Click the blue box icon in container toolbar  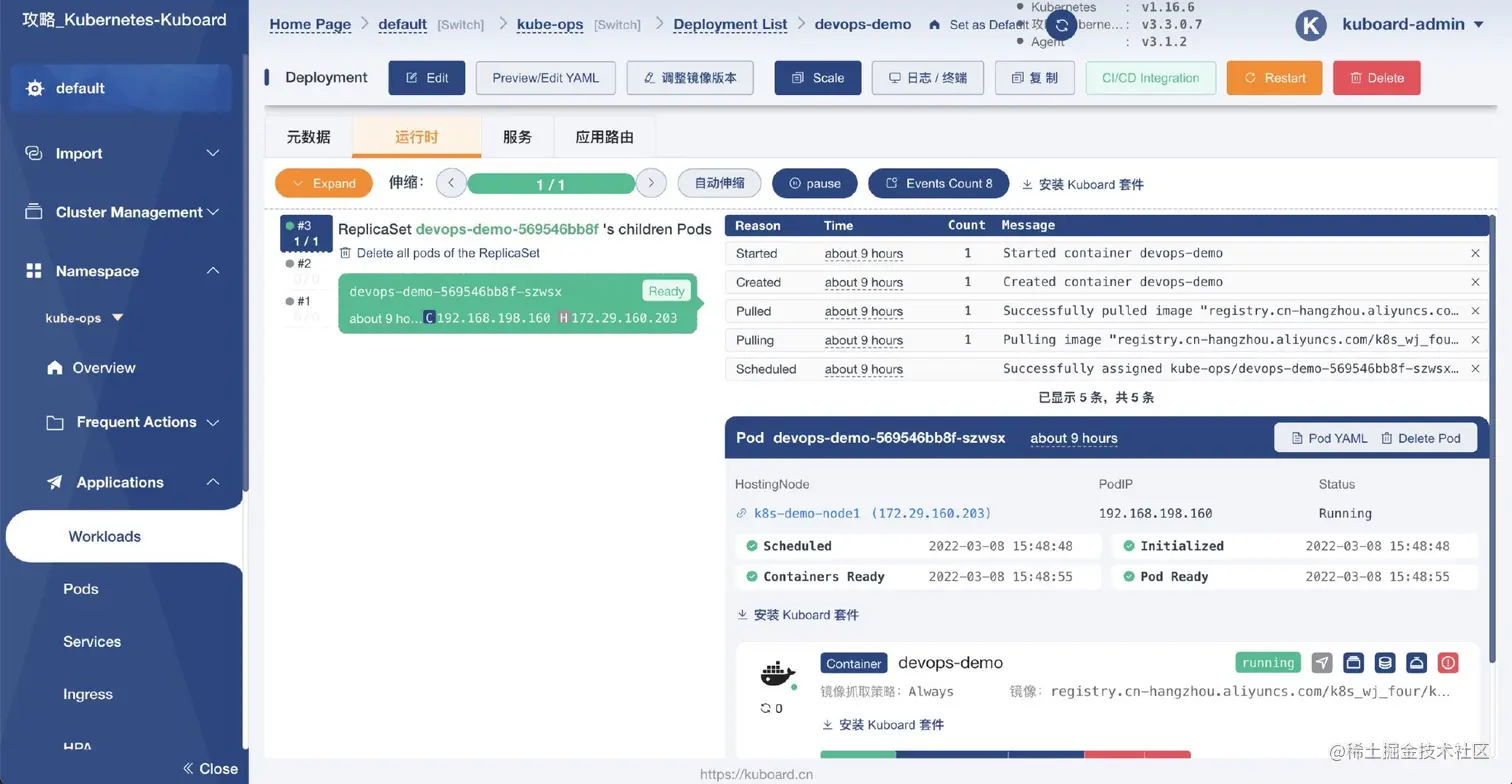1354,663
